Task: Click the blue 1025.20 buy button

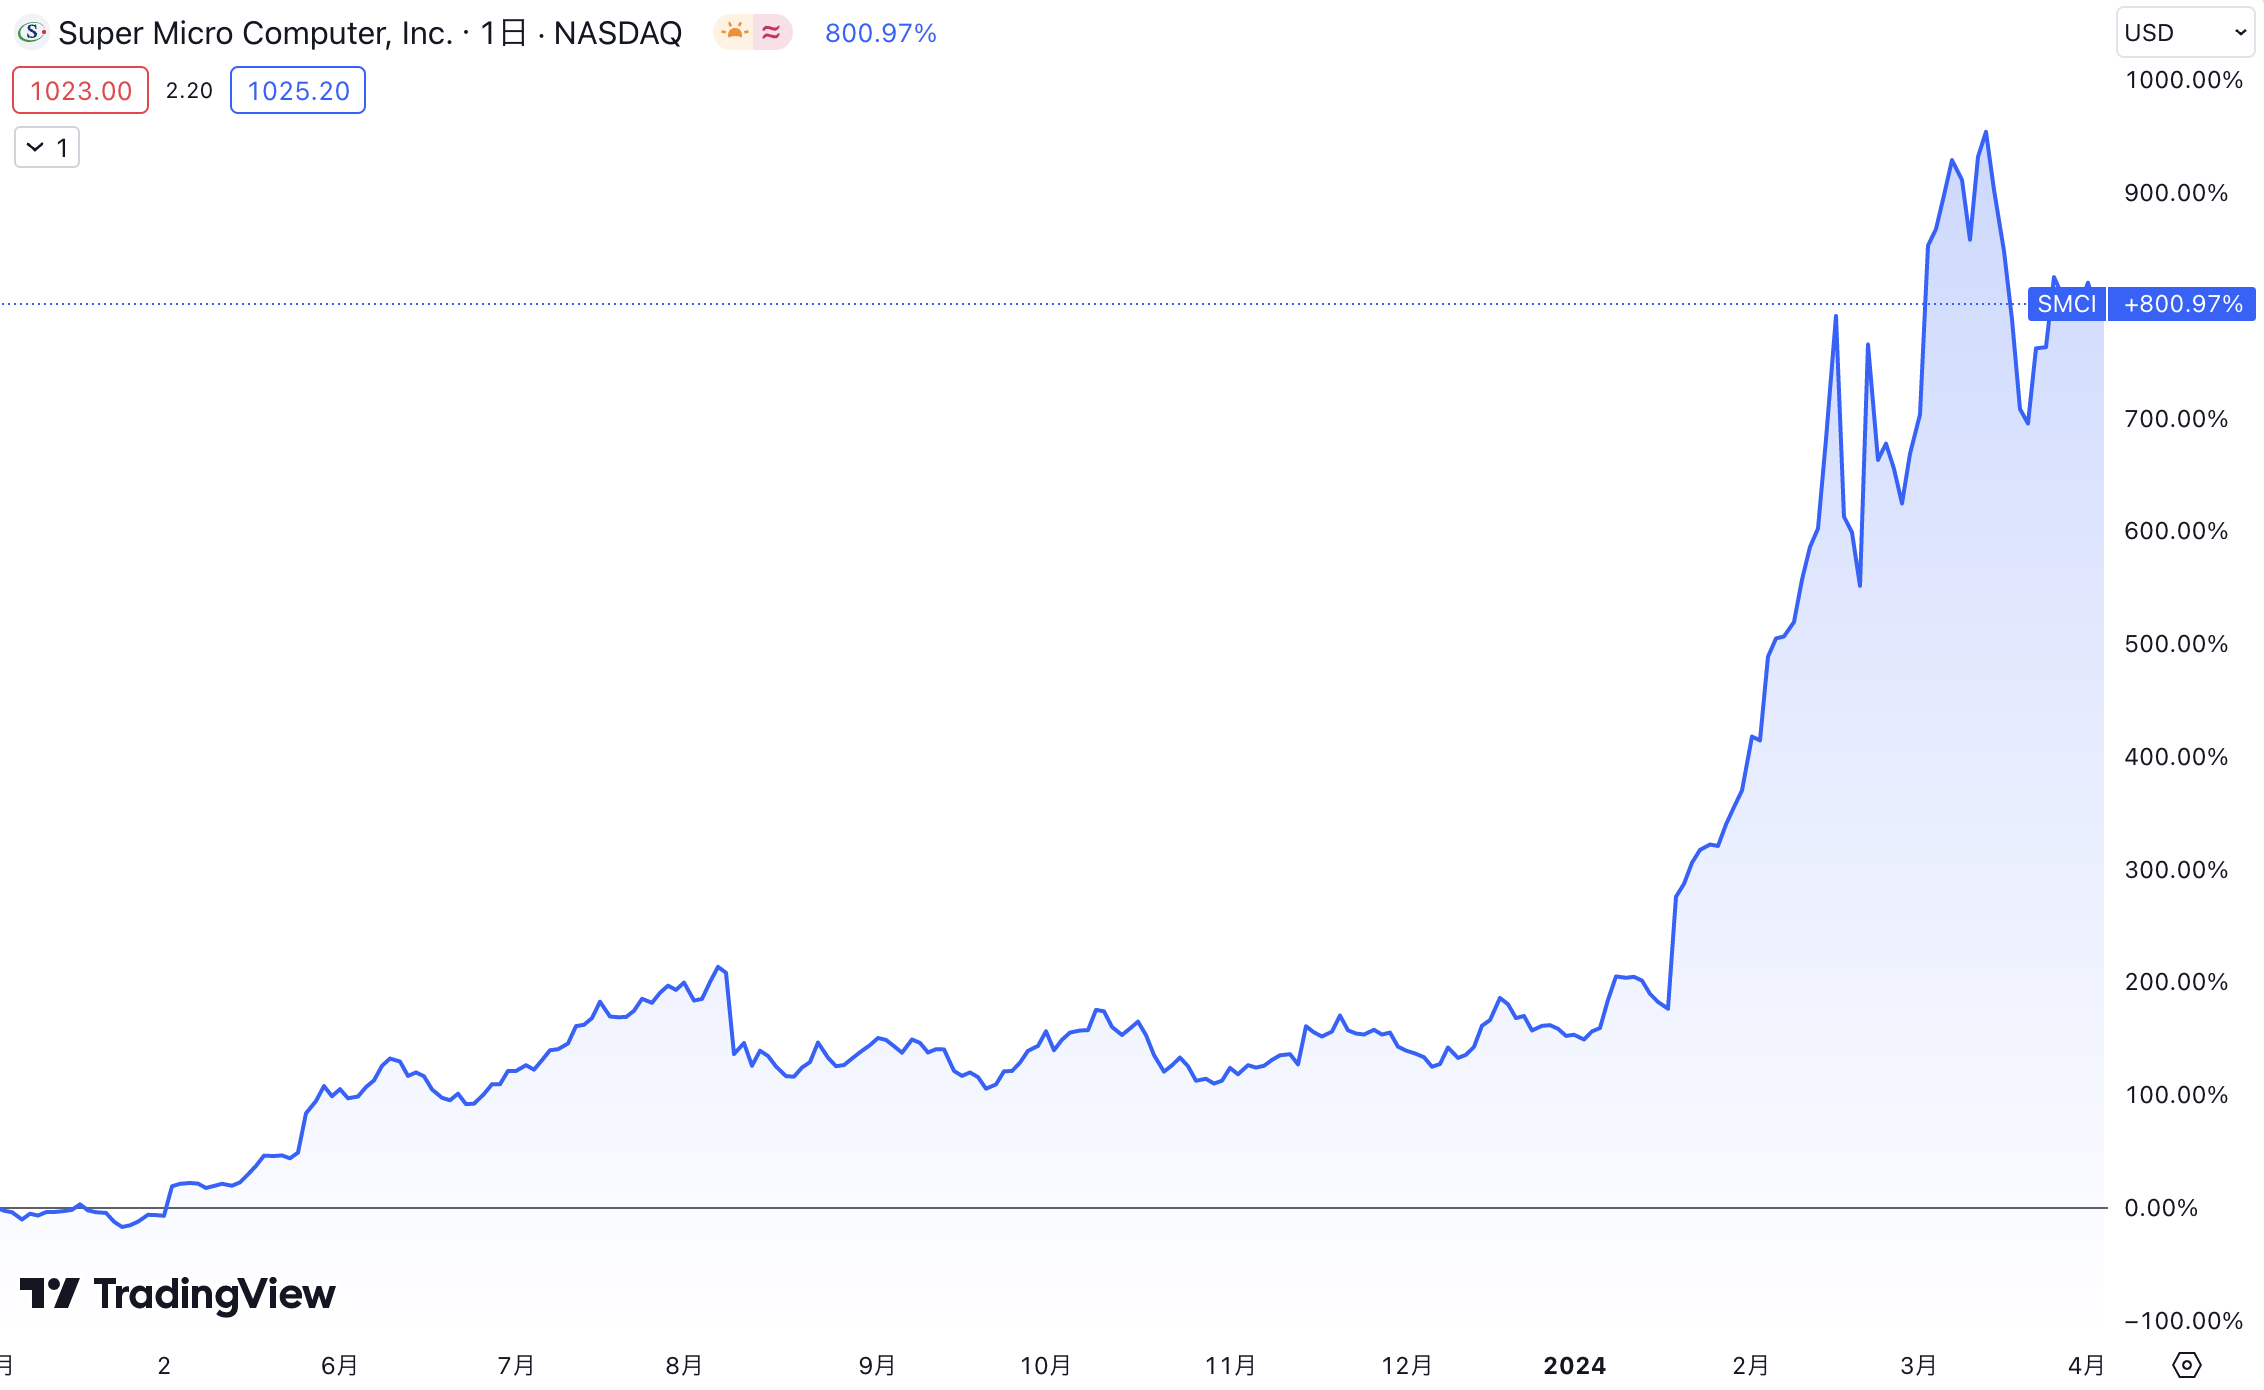Action: (x=298, y=91)
